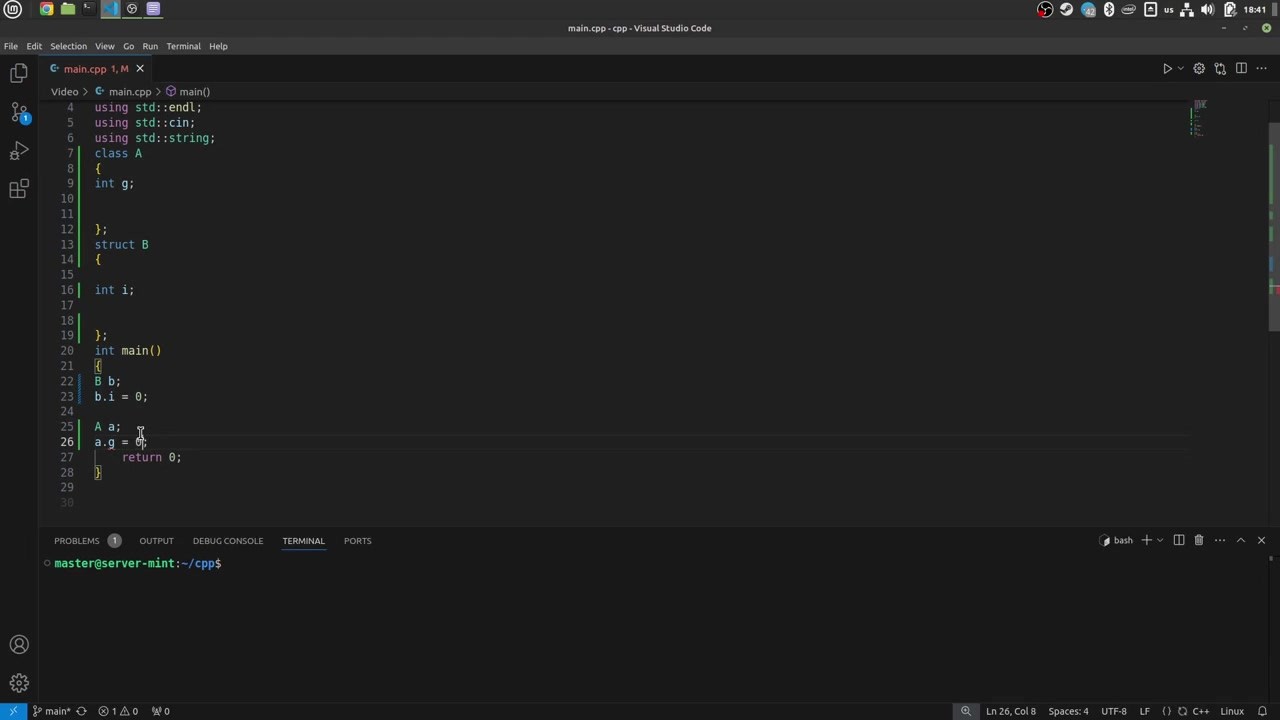This screenshot has height=720, width=1280.
Task: Expand the run button dropdown arrow
Action: tap(1181, 69)
